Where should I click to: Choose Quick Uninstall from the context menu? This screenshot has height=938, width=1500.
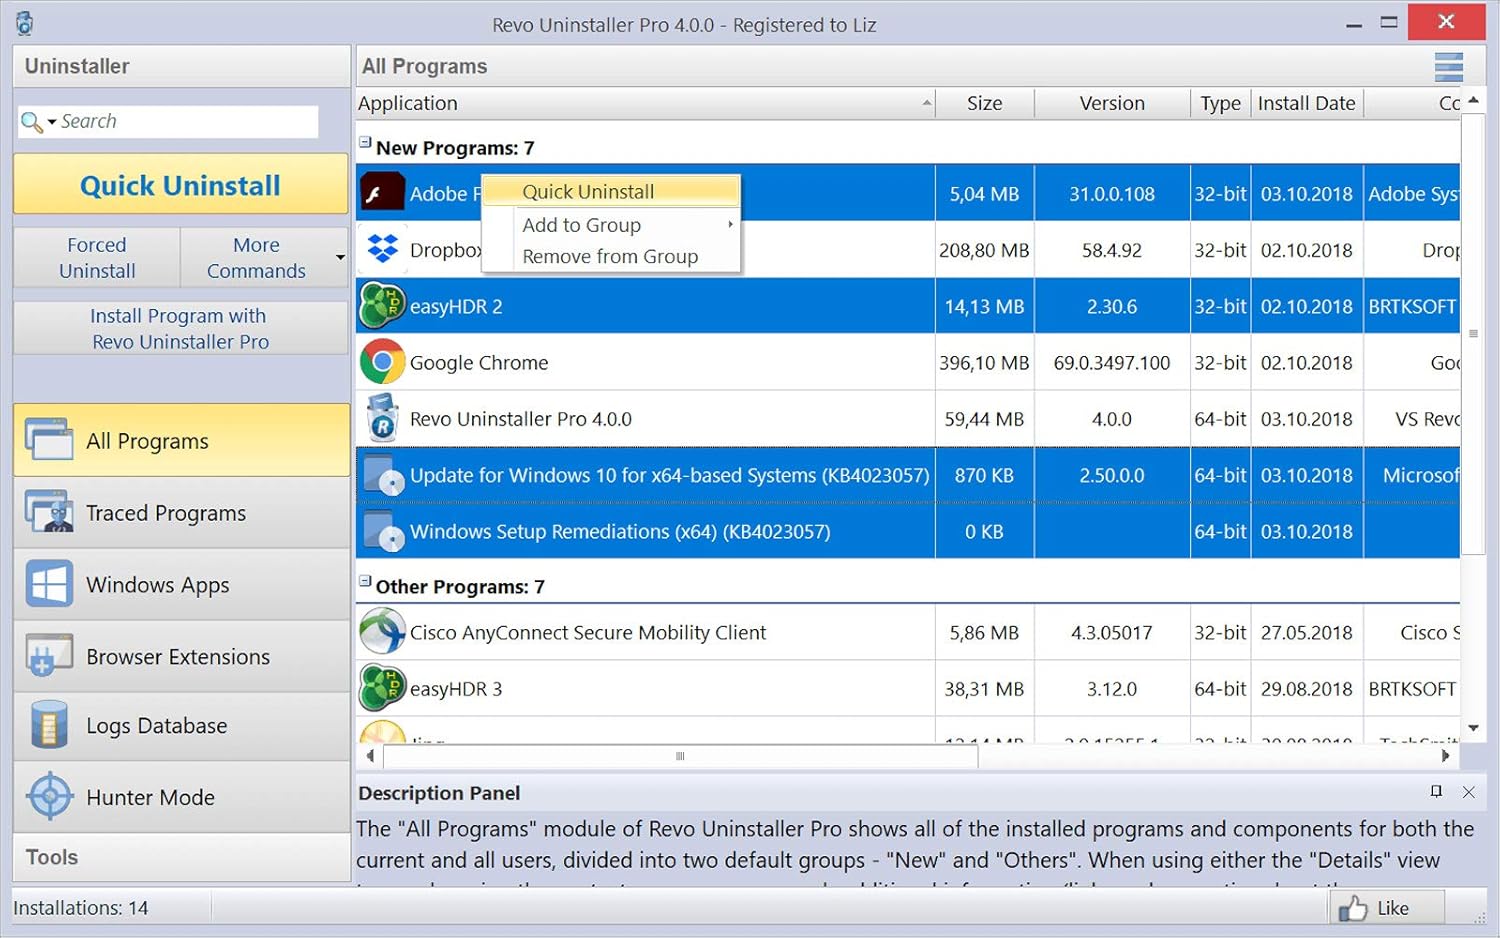(x=611, y=191)
